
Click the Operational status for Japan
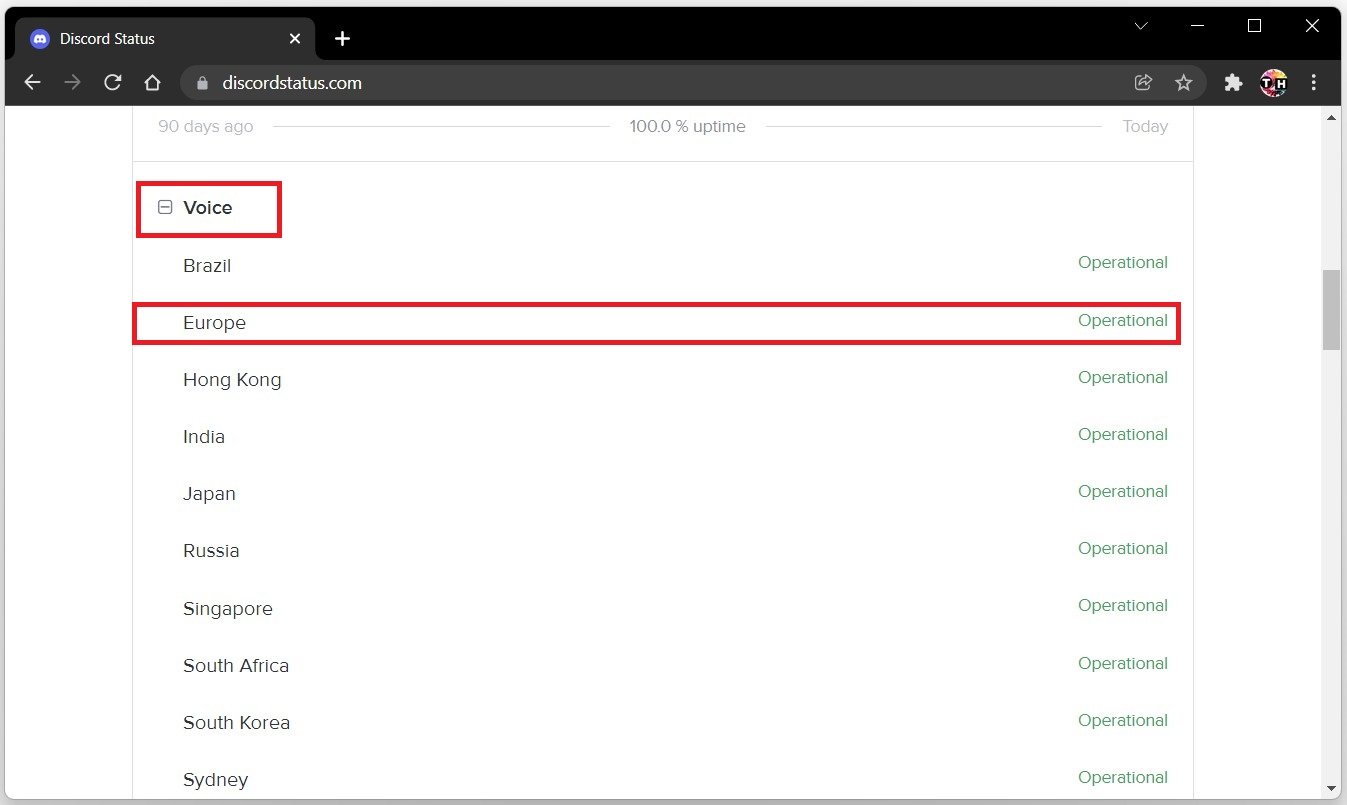pos(1122,492)
